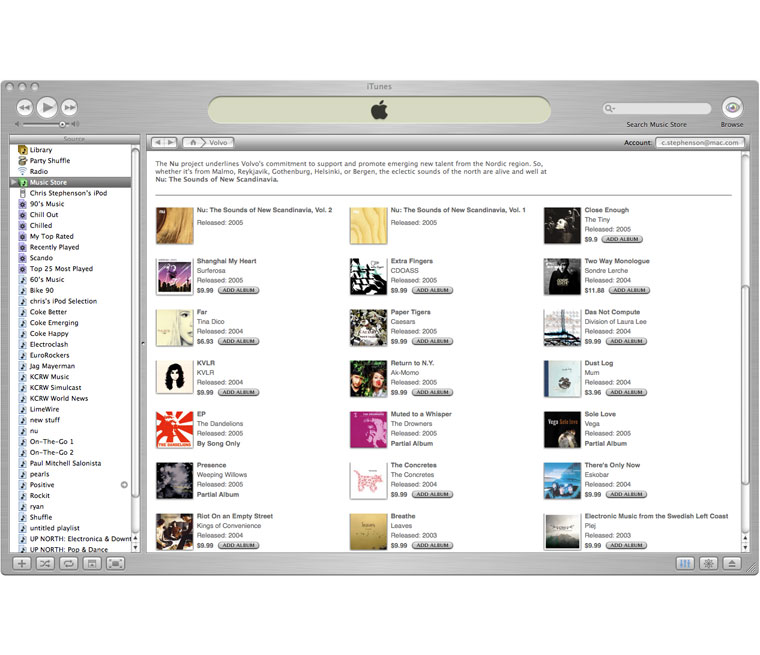Add the Breathe album by Leaves
The image size is (760, 655).
[432, 545]
